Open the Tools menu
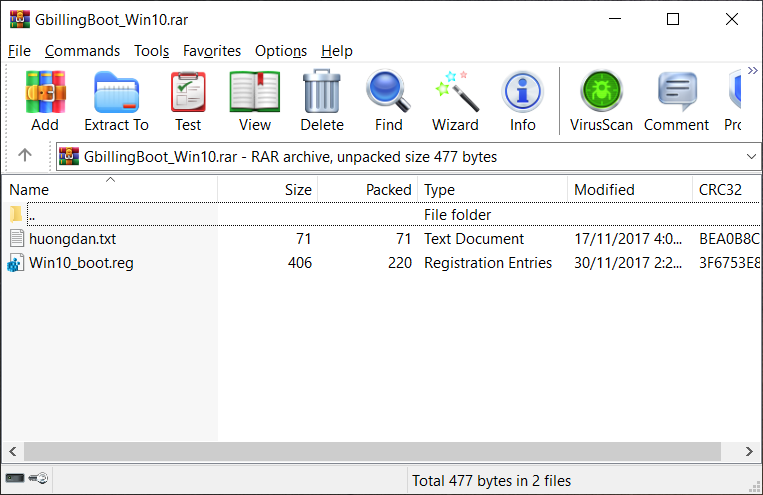 (x=151, y=51)
